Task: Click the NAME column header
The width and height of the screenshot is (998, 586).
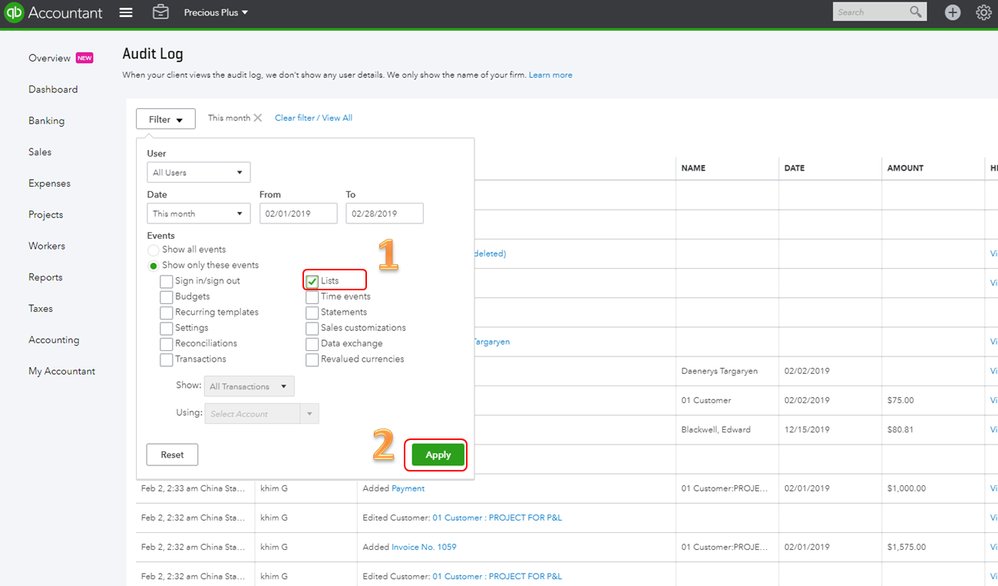Action: coord(693,169)
